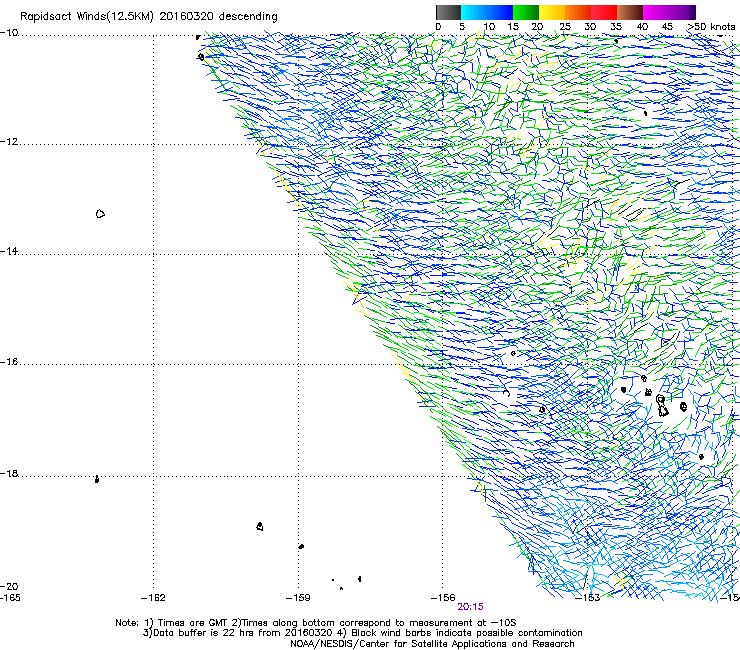Pick the blue 10-15 knots legend segment
This screenshot has height=650, width=740.
point(500,12)
